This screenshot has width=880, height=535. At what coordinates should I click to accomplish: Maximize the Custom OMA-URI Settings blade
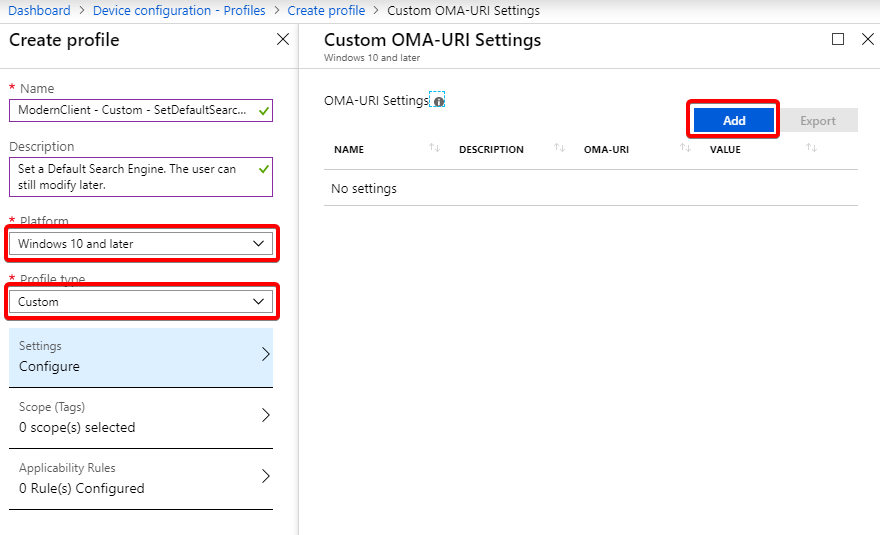(x=838, y=39)
